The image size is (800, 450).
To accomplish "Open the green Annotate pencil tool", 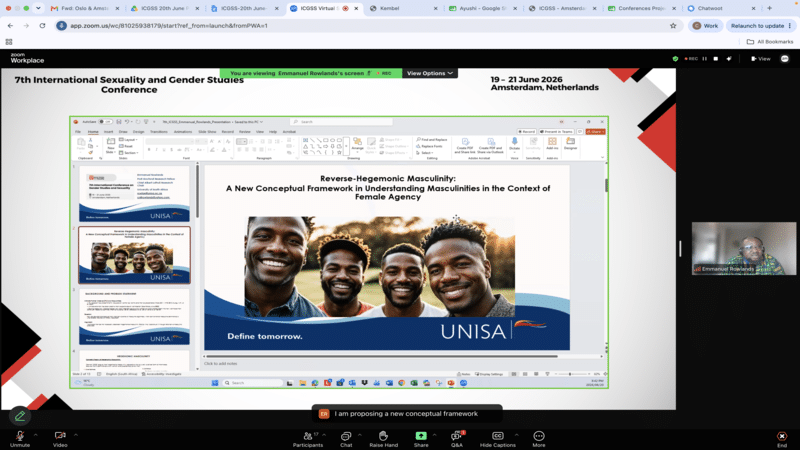I will click(20, 416).
